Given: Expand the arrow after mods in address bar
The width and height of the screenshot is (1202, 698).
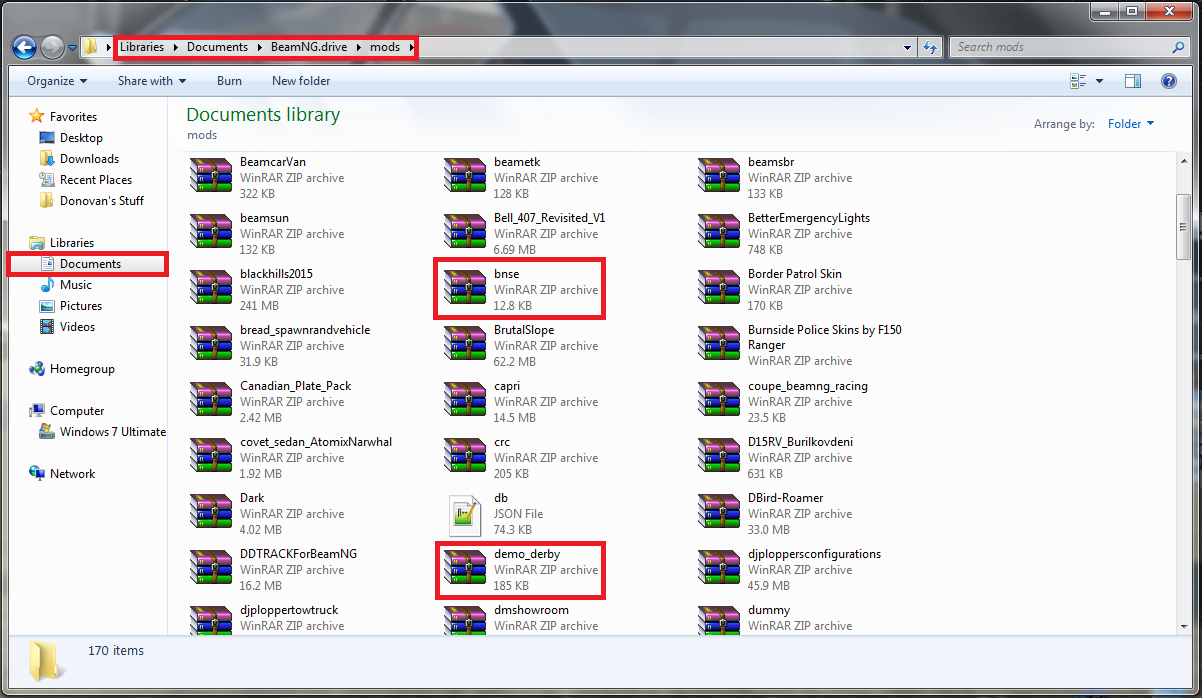Looking at the screenshot, I should [x=411, y=47].
